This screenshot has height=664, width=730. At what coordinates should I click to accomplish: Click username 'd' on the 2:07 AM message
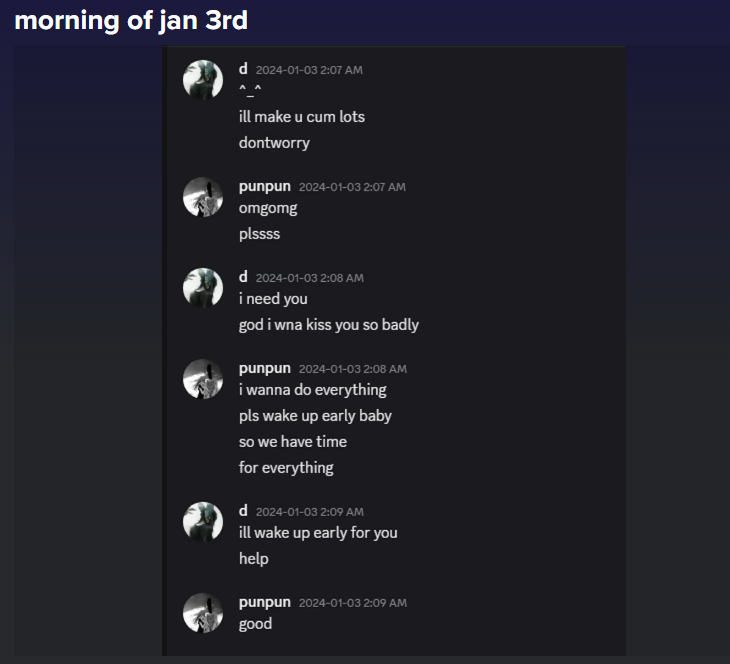(x=243, y=69)
